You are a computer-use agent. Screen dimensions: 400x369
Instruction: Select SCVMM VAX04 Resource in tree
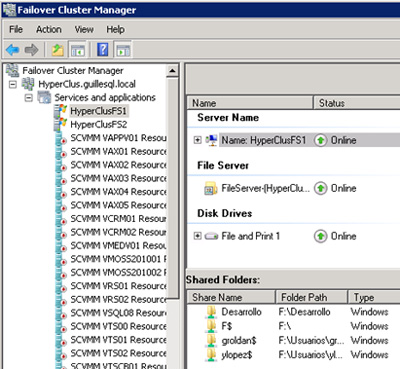[x=118, y=192]
